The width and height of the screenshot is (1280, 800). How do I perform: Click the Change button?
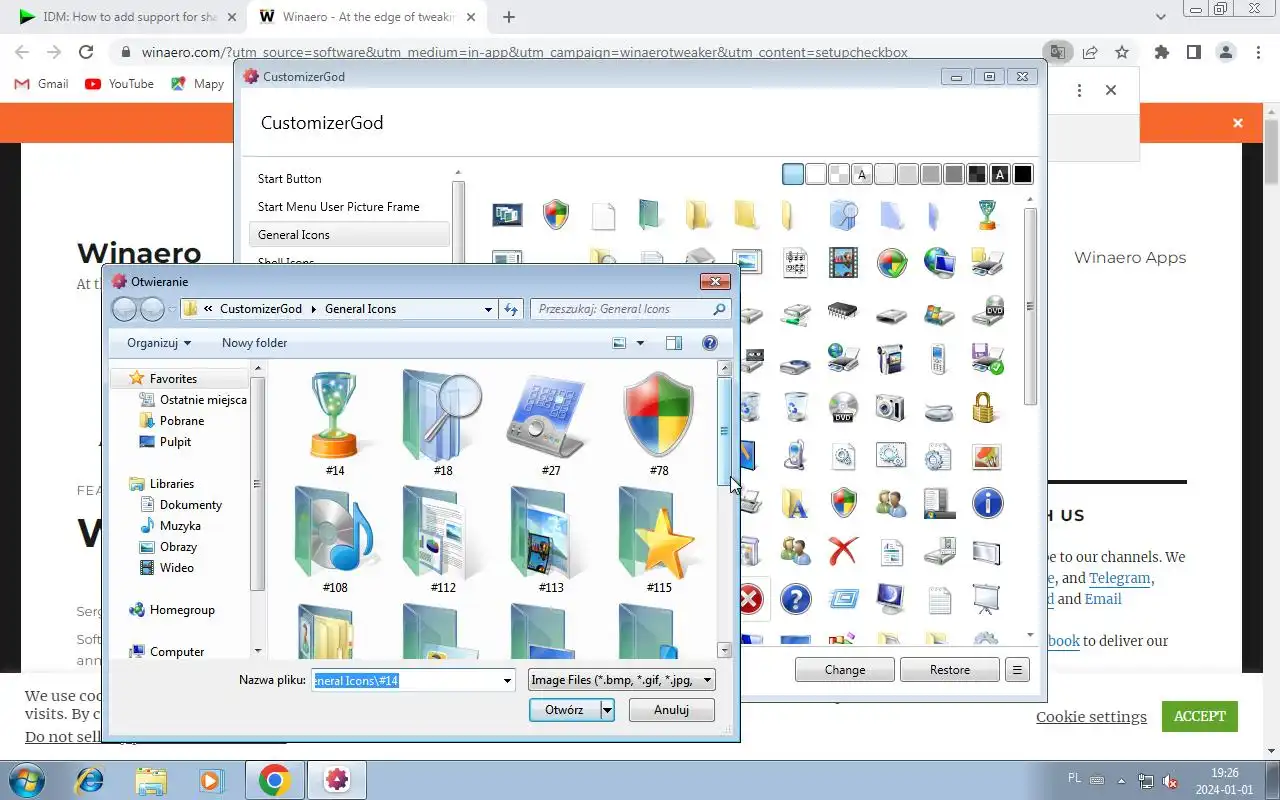click(x=845, y=670)
